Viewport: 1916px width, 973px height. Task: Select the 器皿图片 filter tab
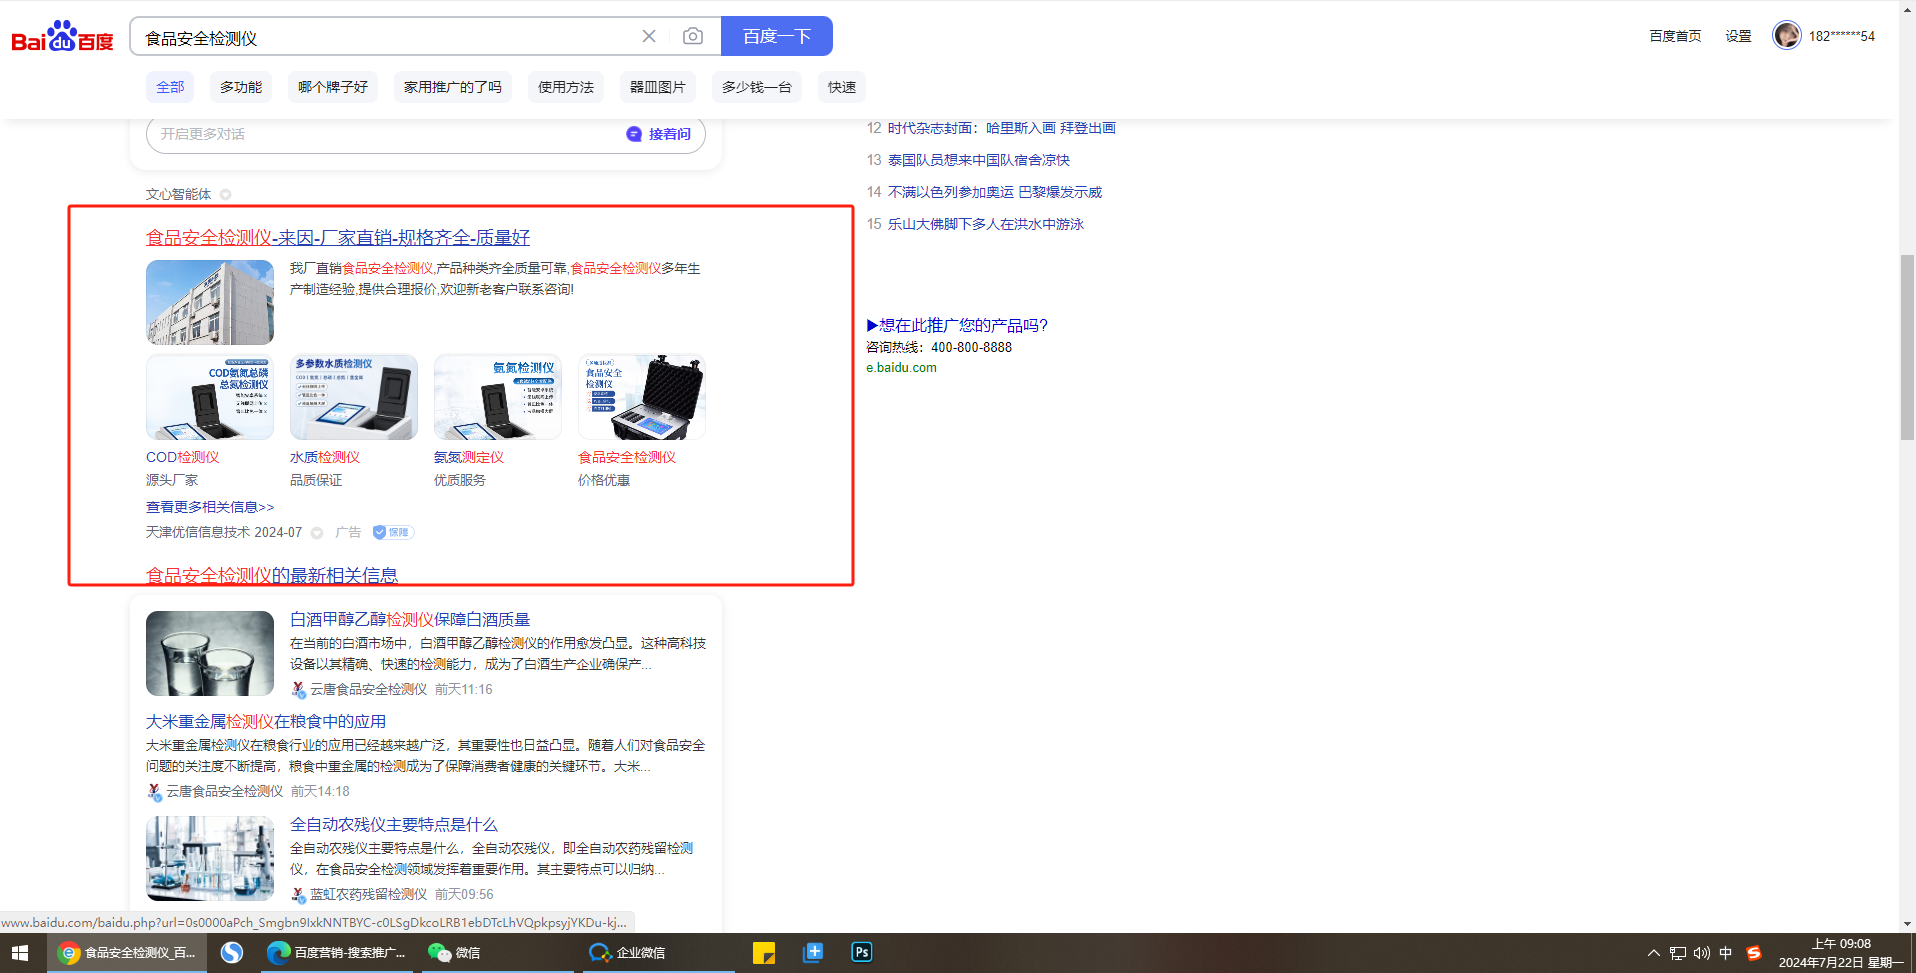pyautogui.click(x=658, y=87)
